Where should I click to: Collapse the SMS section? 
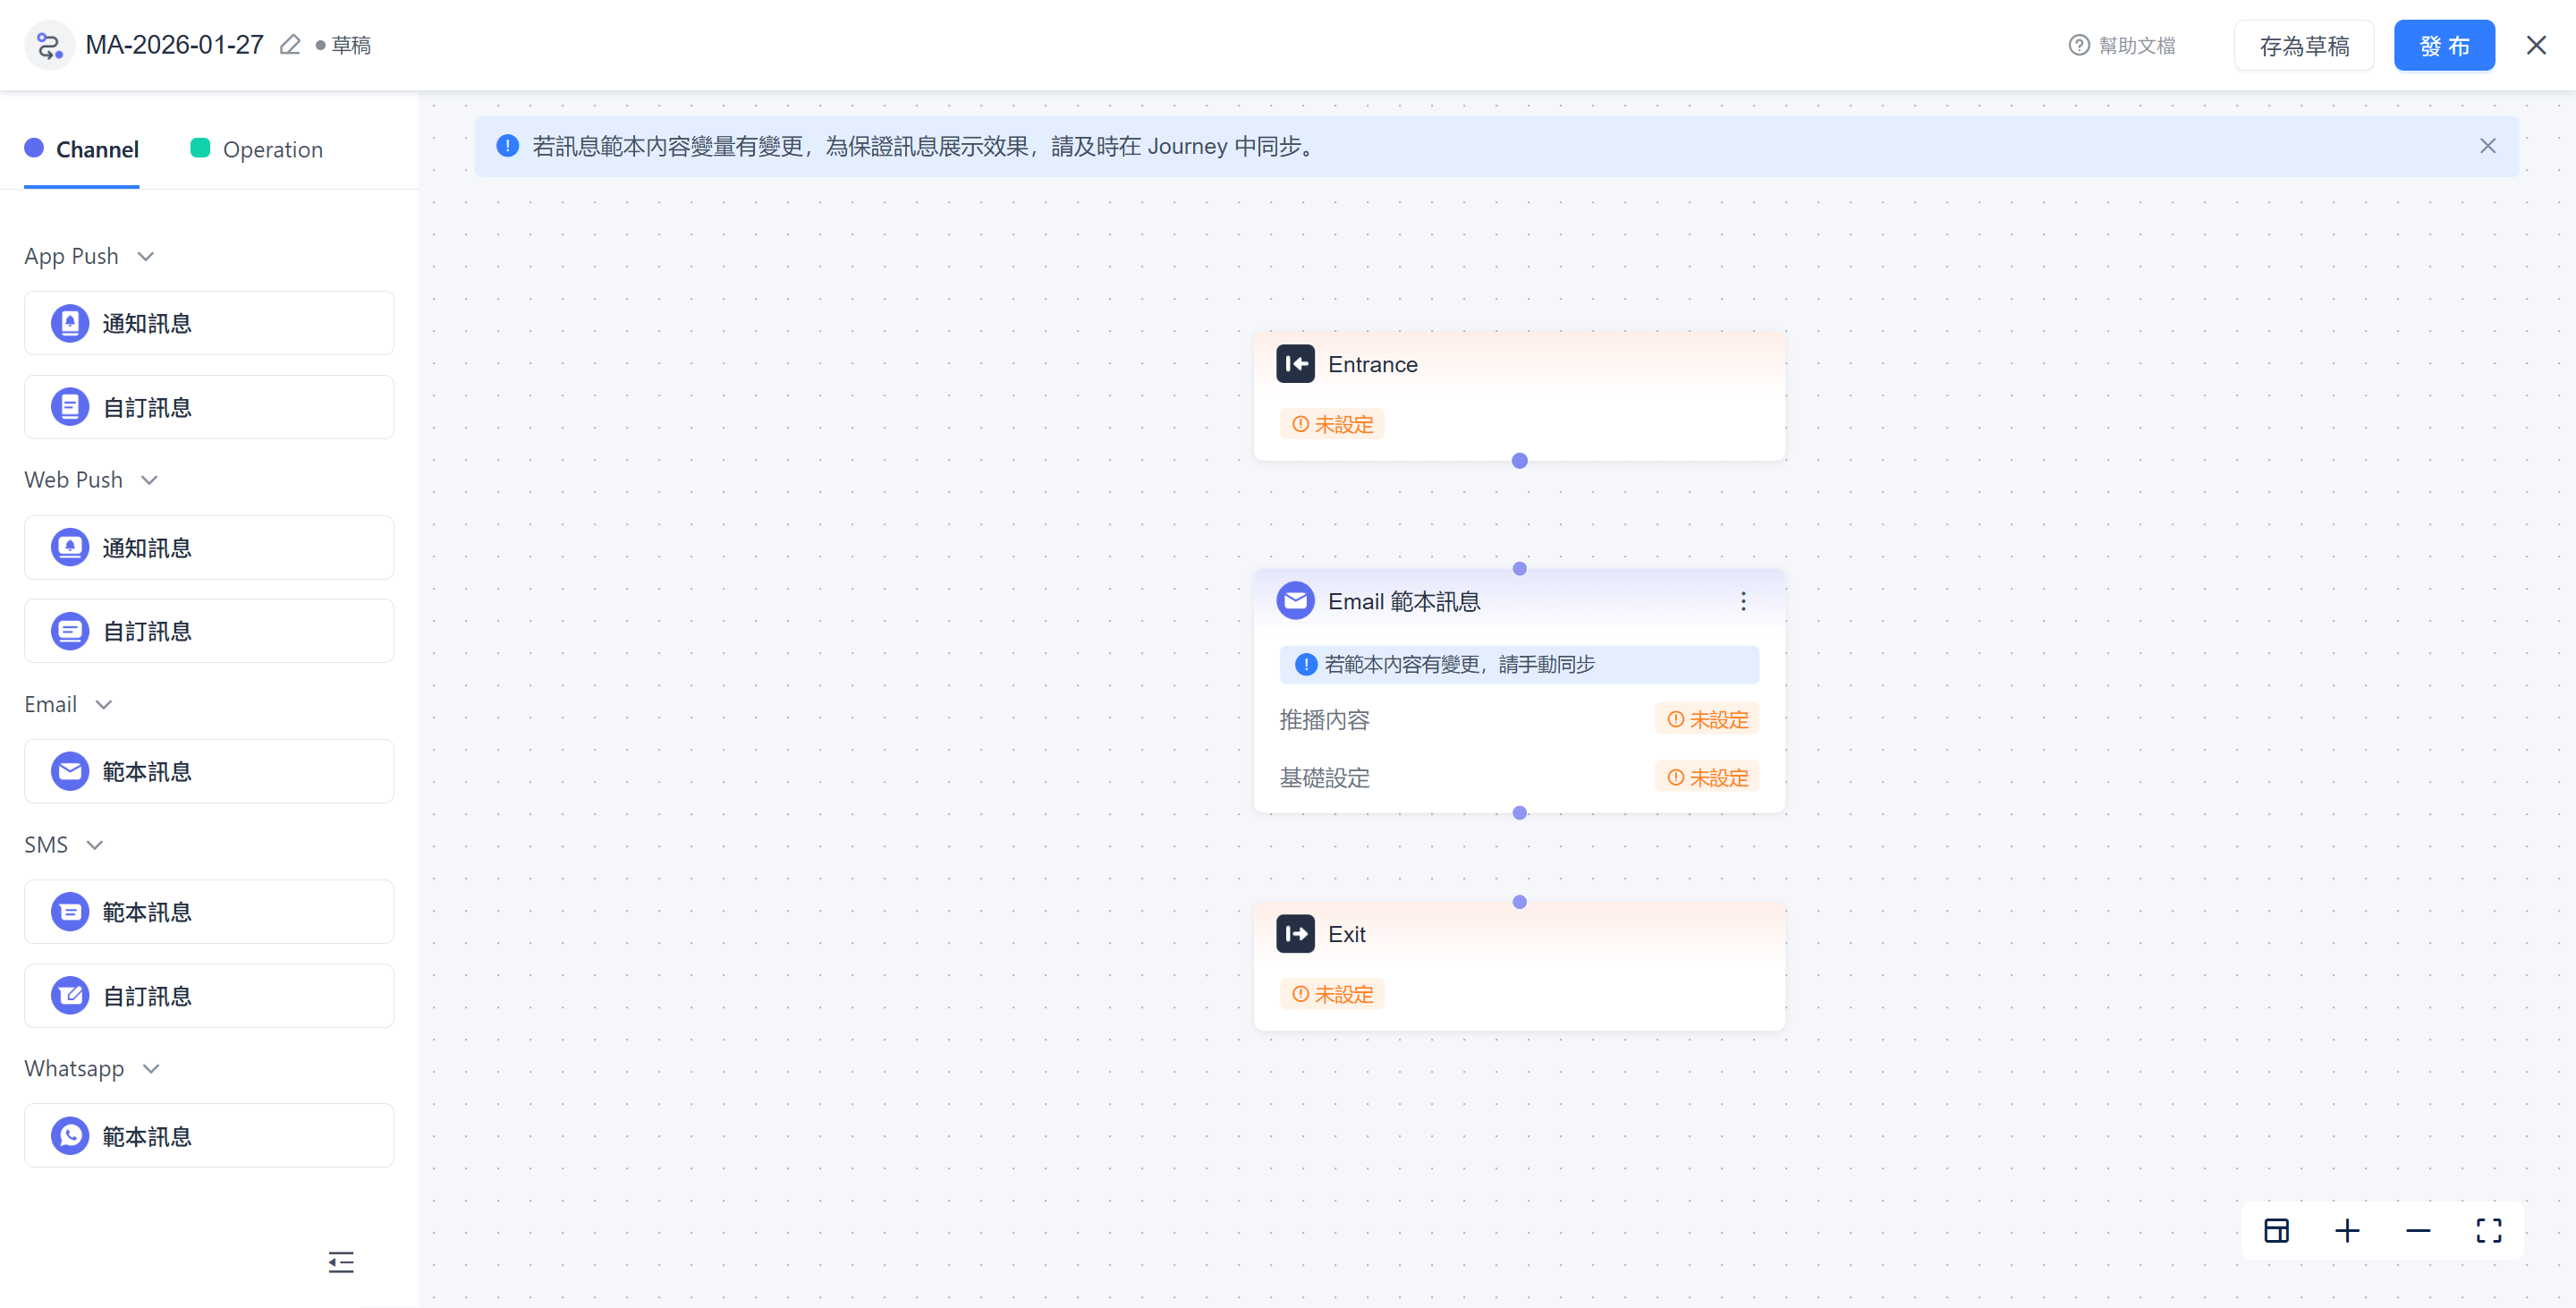pos(95,845)
